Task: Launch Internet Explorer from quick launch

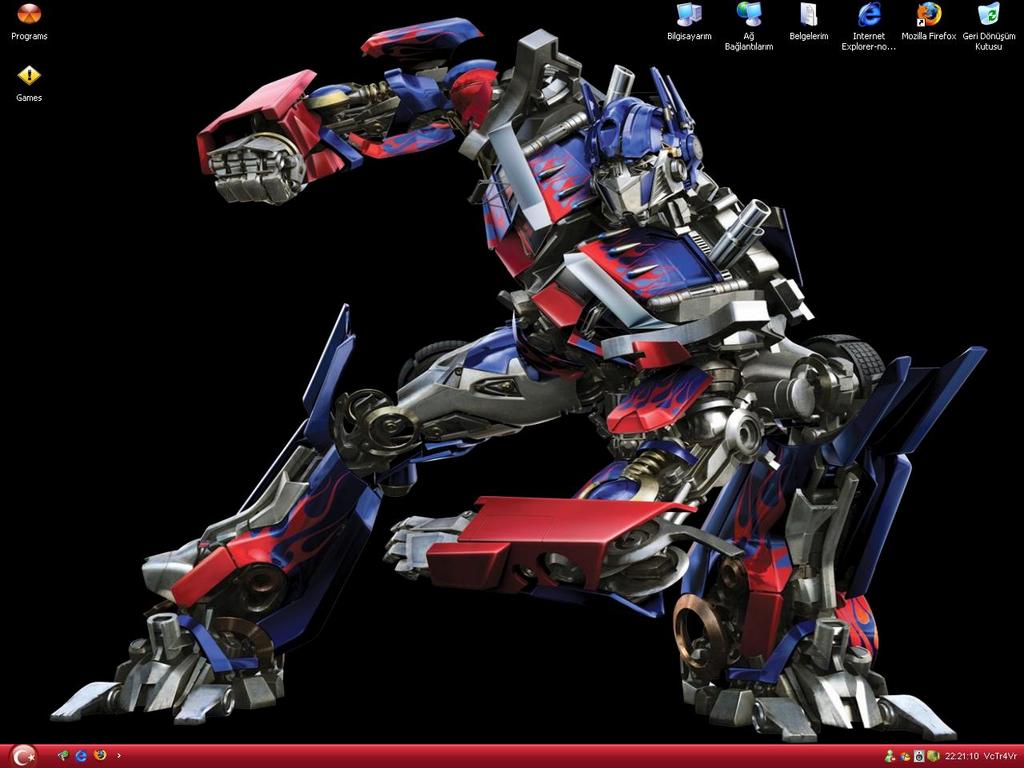Action: [81, 756]
